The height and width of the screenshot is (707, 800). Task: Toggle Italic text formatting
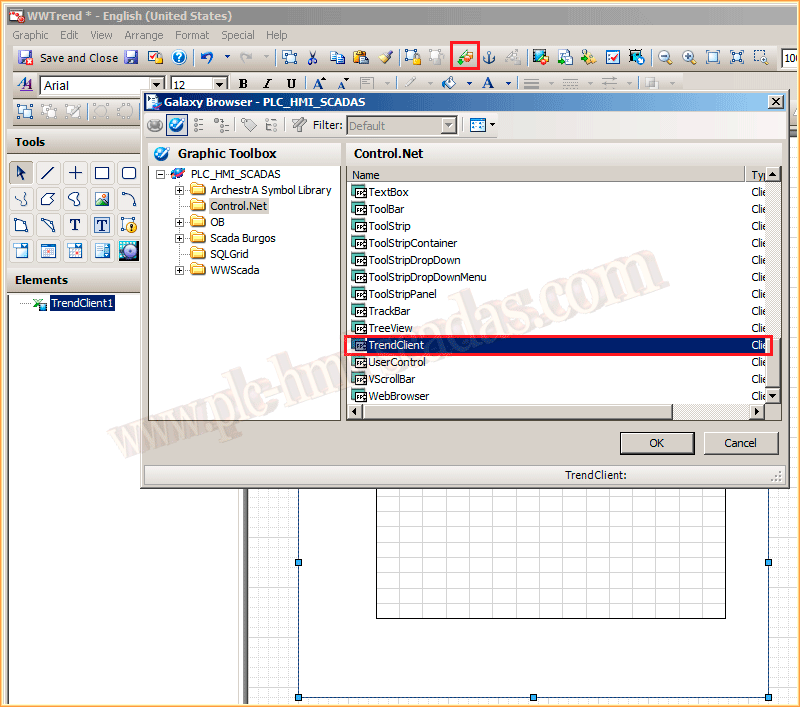[267, 85]
